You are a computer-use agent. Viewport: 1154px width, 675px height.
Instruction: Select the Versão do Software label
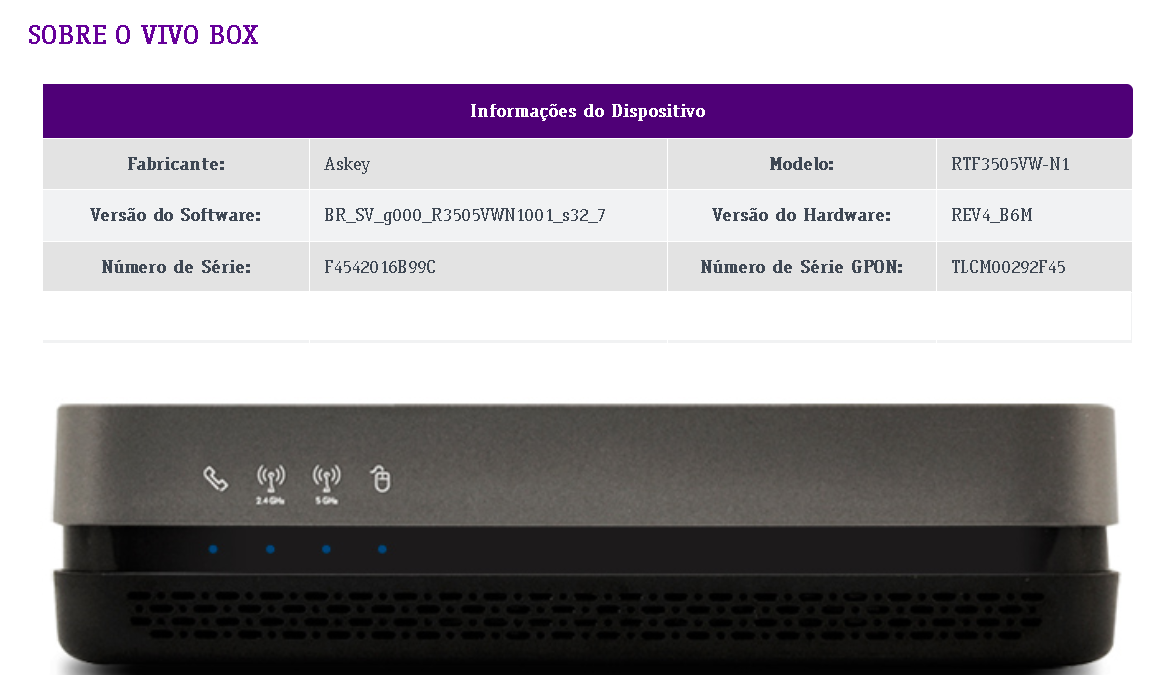[176, 215]
